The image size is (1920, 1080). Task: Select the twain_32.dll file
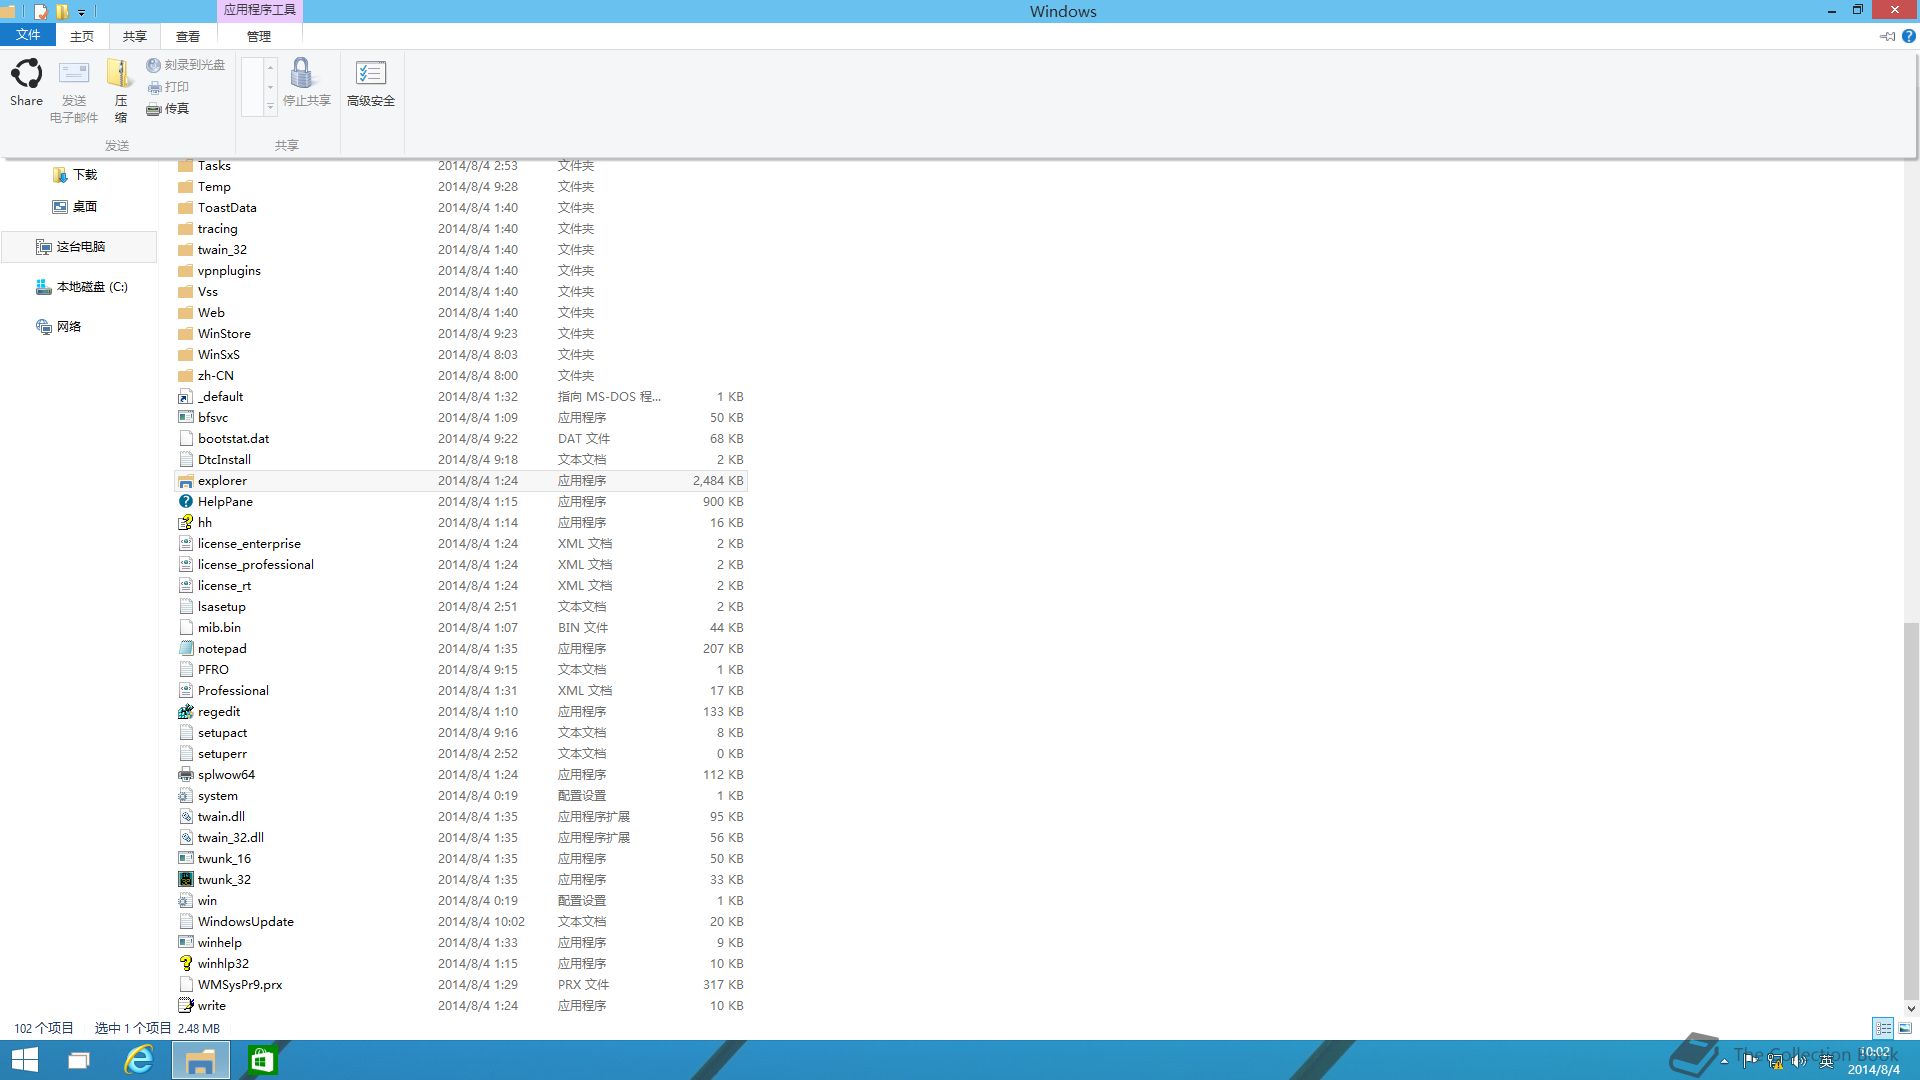coord(461,838)
